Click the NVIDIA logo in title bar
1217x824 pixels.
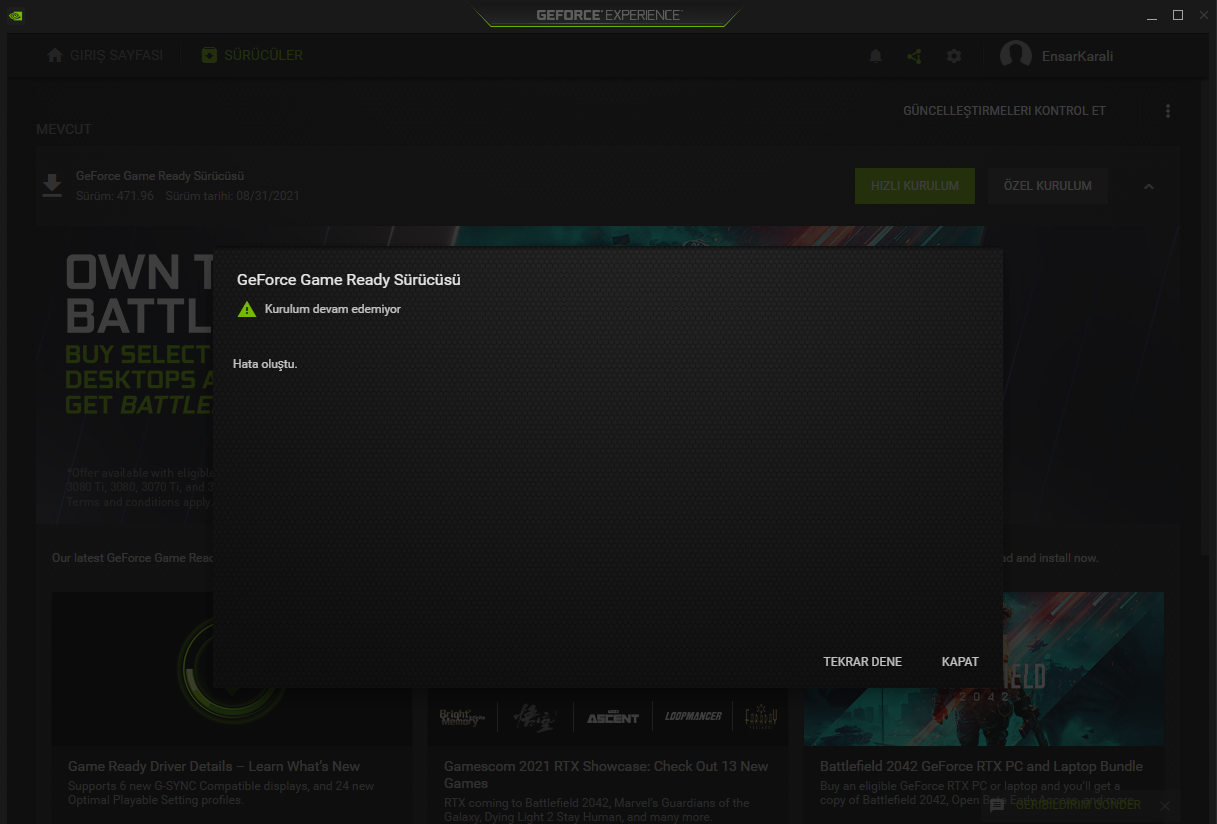[15, 15]
